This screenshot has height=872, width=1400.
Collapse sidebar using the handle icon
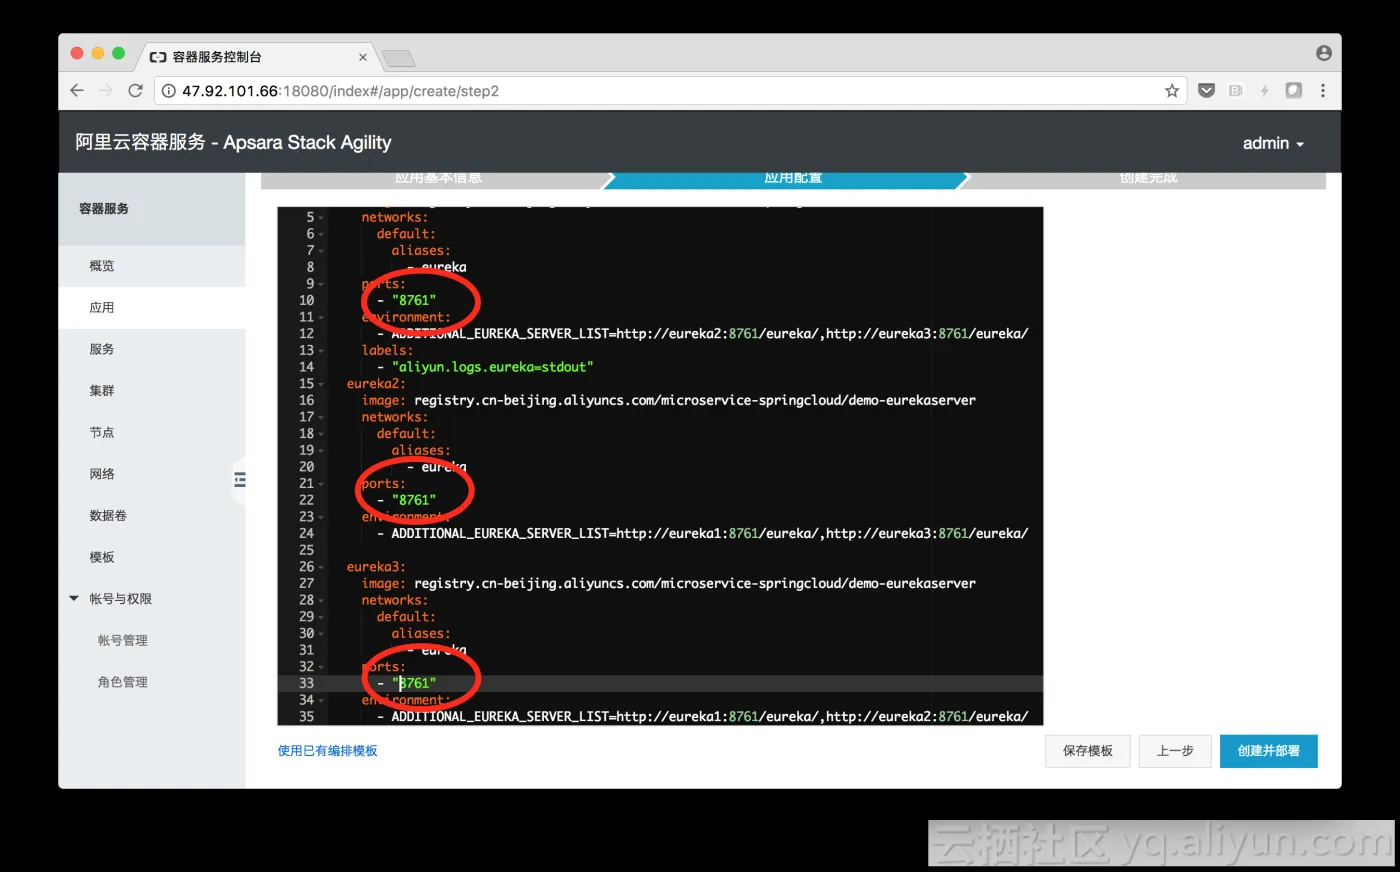pos(239,480)
